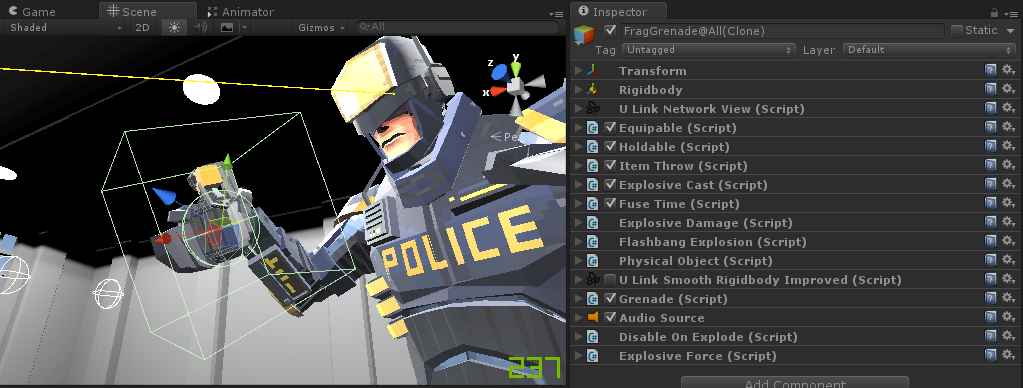Image resolution: width=1023 pixels, height=388 pixels.
Task: Switch to the Game tab
Action: [33, 12]
